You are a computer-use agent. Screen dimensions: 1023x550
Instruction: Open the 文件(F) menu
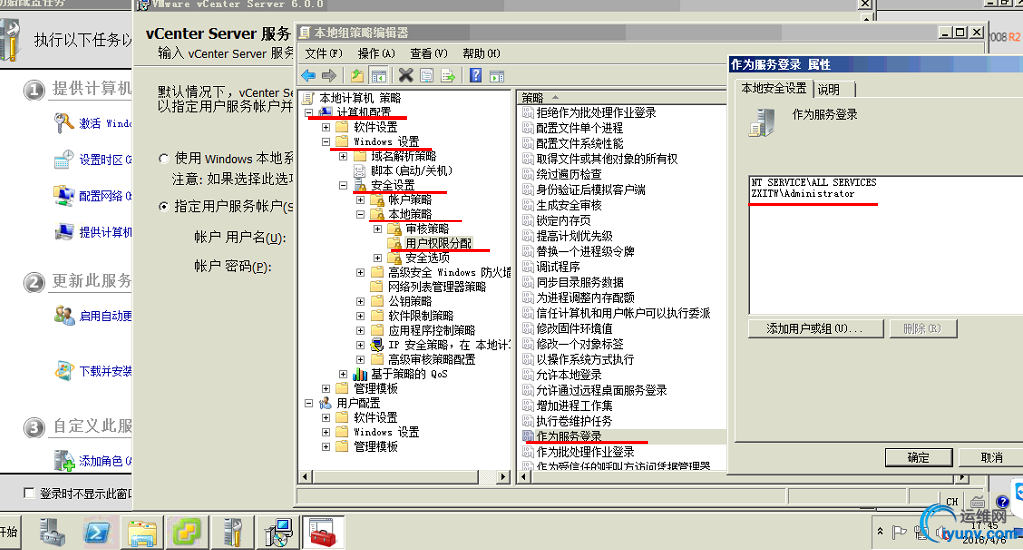324,53
